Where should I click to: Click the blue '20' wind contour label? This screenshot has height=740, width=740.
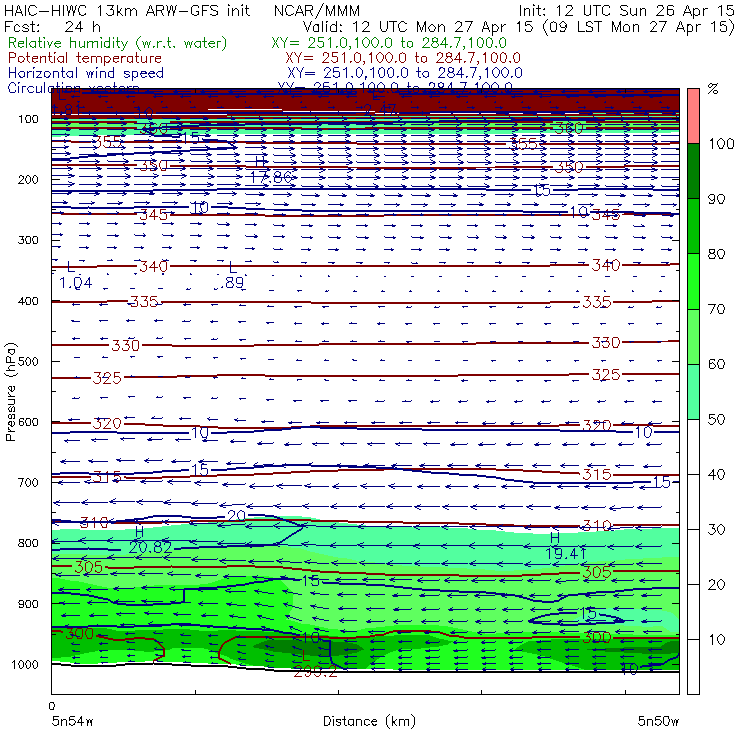point(236,516)
